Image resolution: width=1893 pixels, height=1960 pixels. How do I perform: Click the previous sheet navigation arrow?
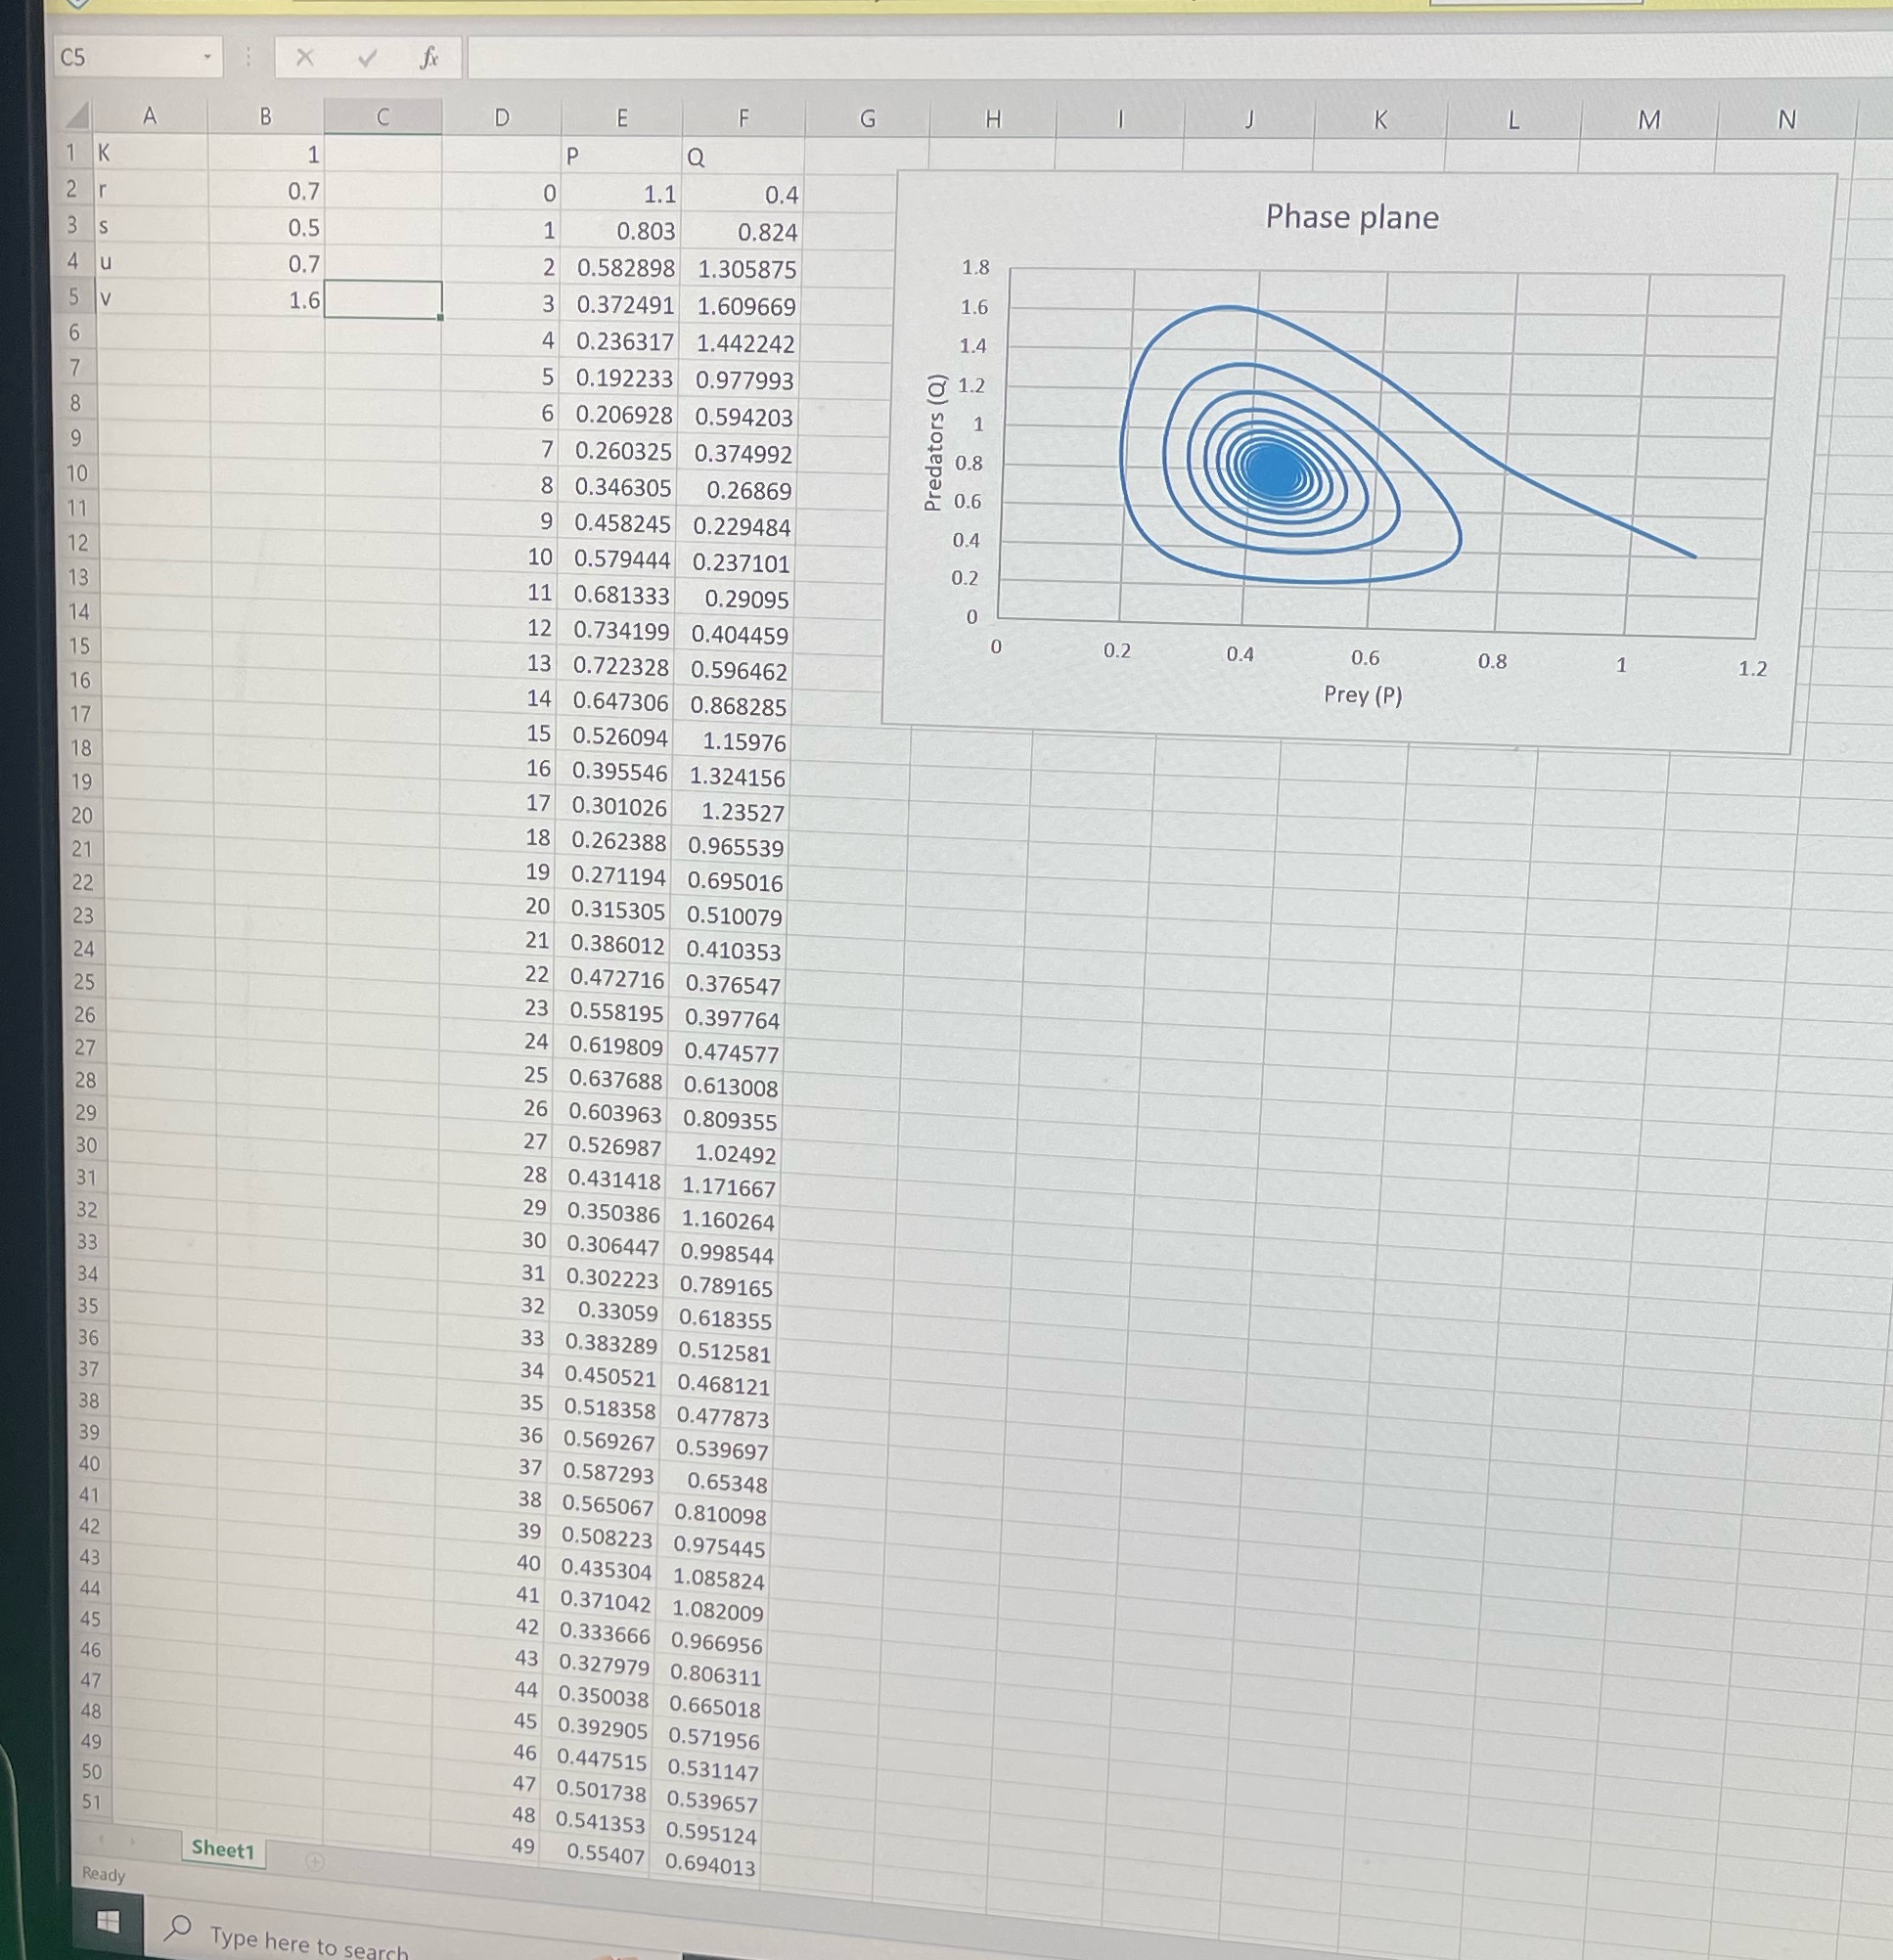click(101, 1838)
